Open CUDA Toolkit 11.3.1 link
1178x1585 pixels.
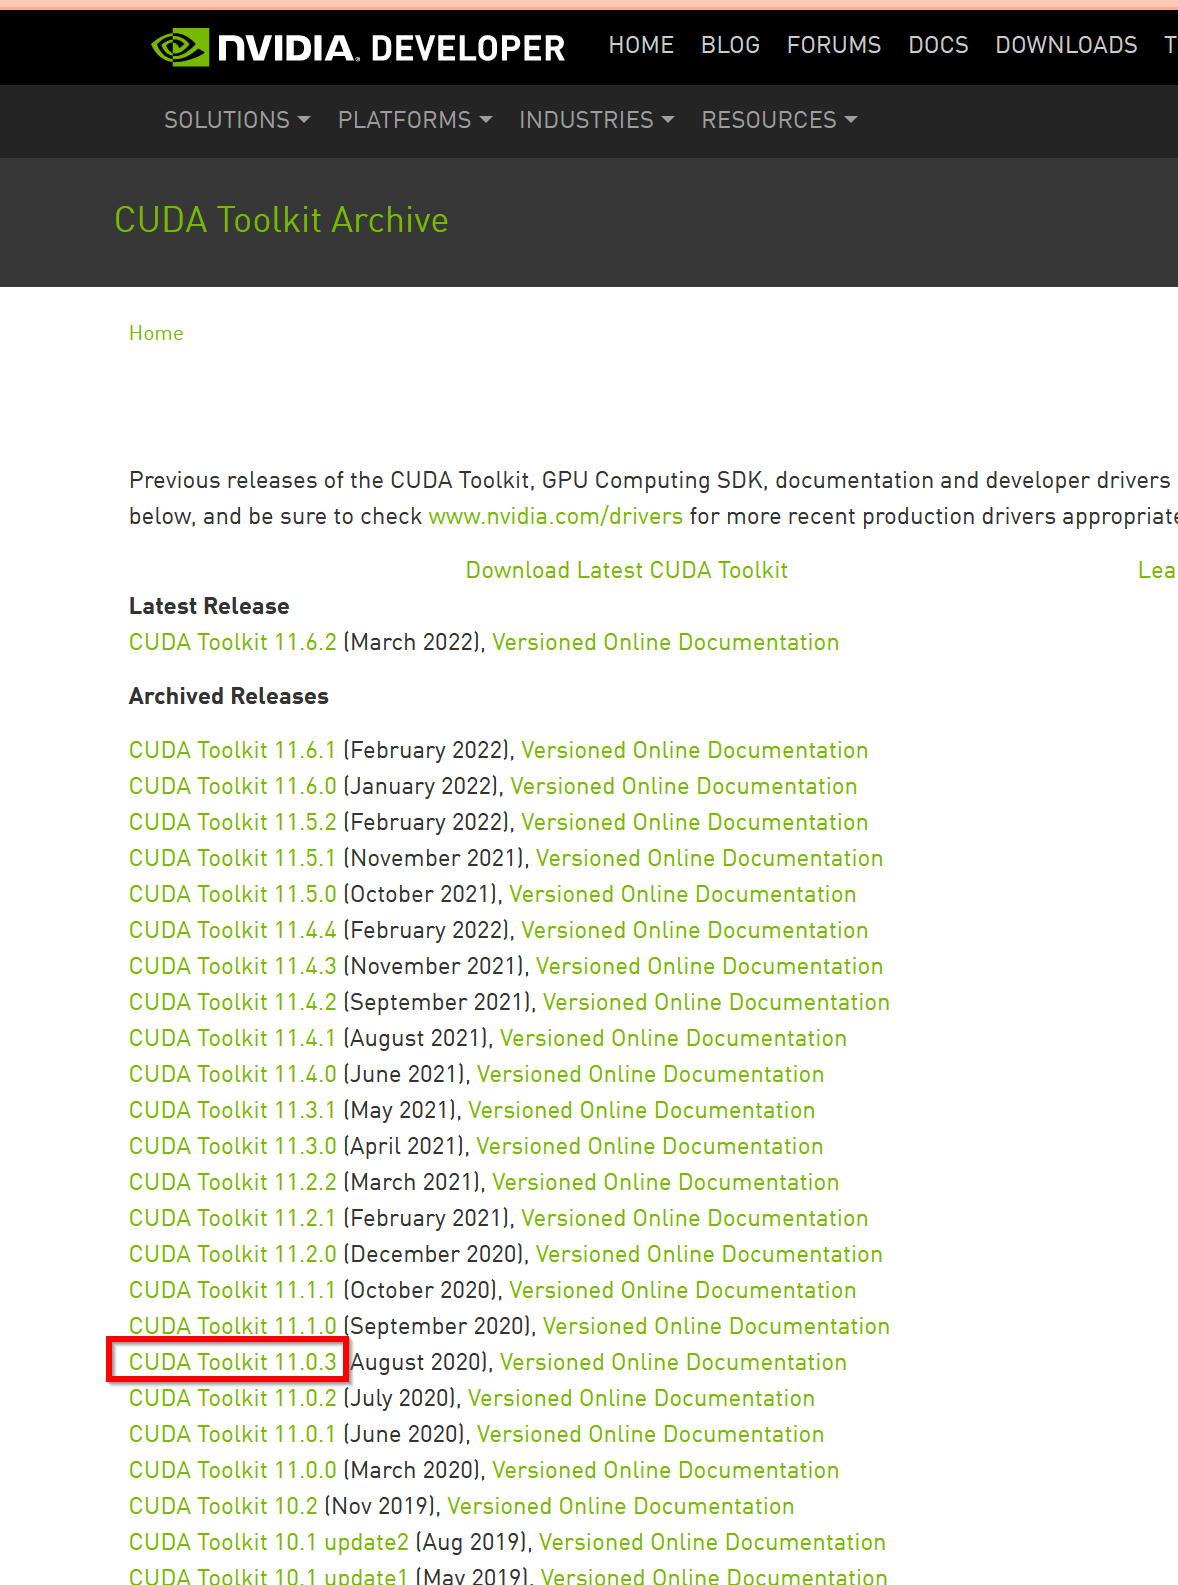[233, 1110]
